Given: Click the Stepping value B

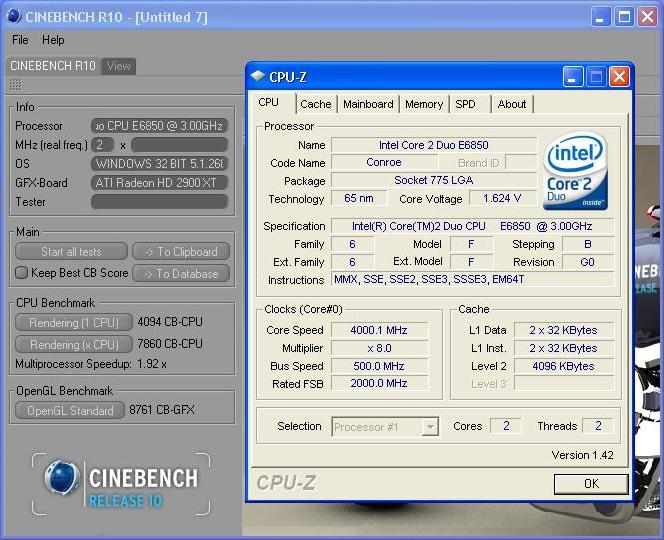Looking at the screenshot, I should coord(588,244).
